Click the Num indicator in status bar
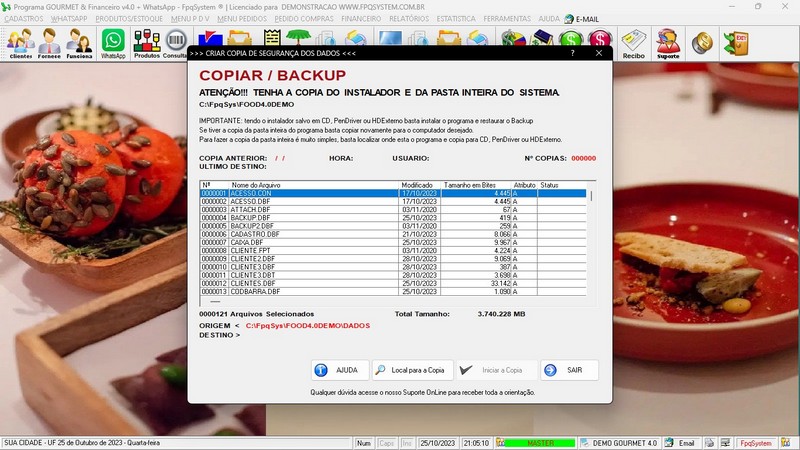Viewport: 800px width, 450px height. [x=364, y=443]
